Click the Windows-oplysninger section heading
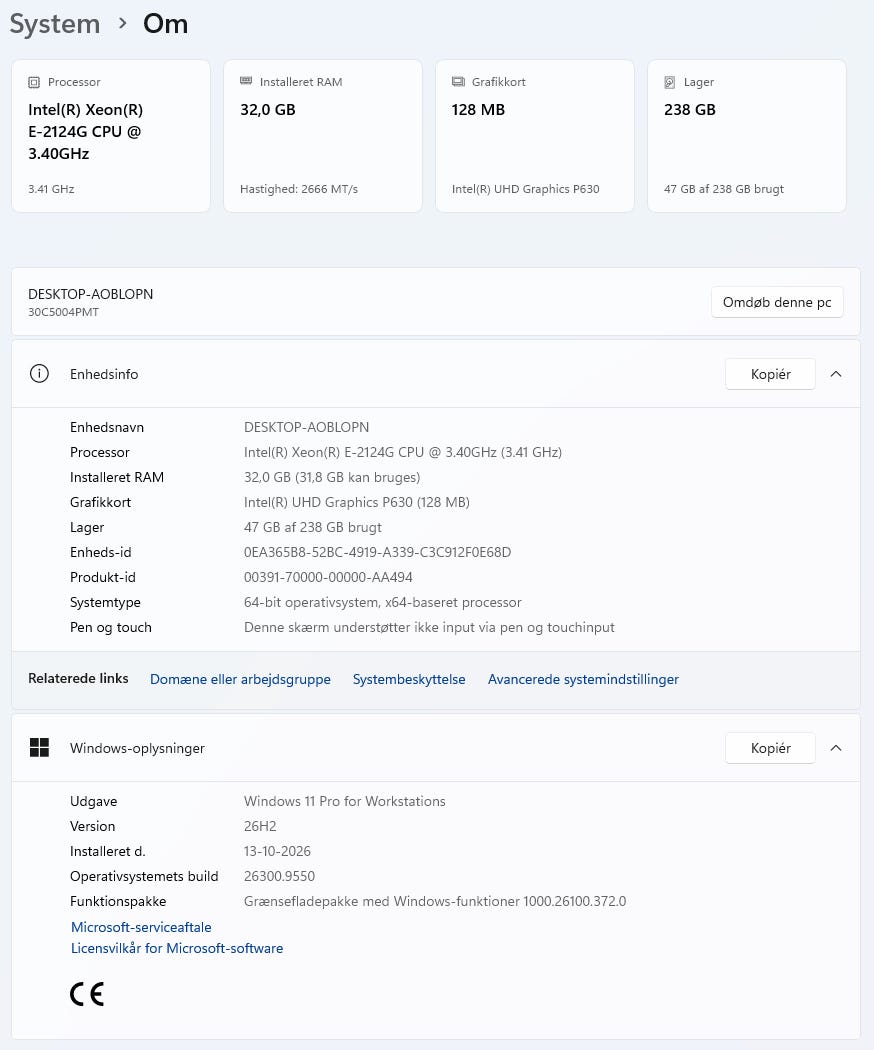 137,749
